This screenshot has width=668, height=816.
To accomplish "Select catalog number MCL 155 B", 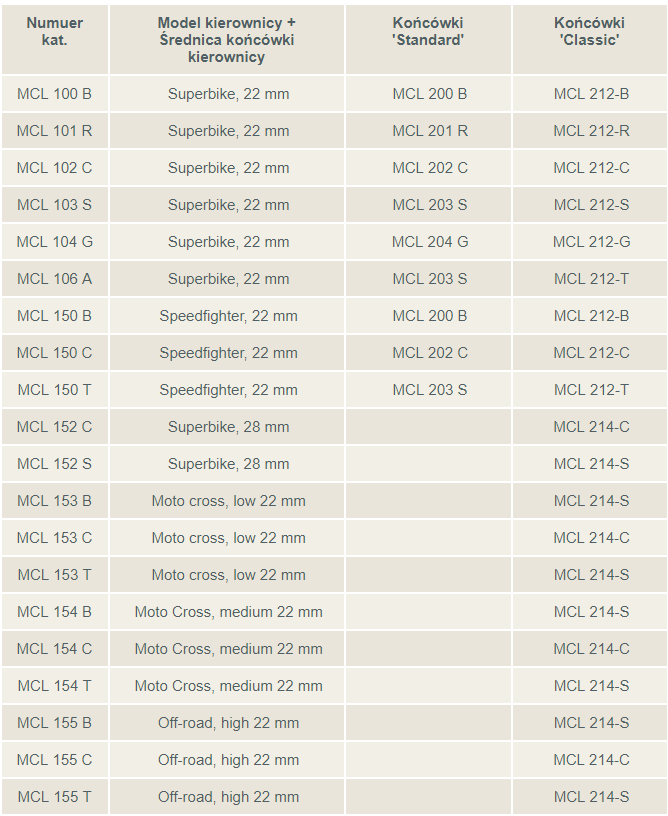I will (x=55, y=723).
